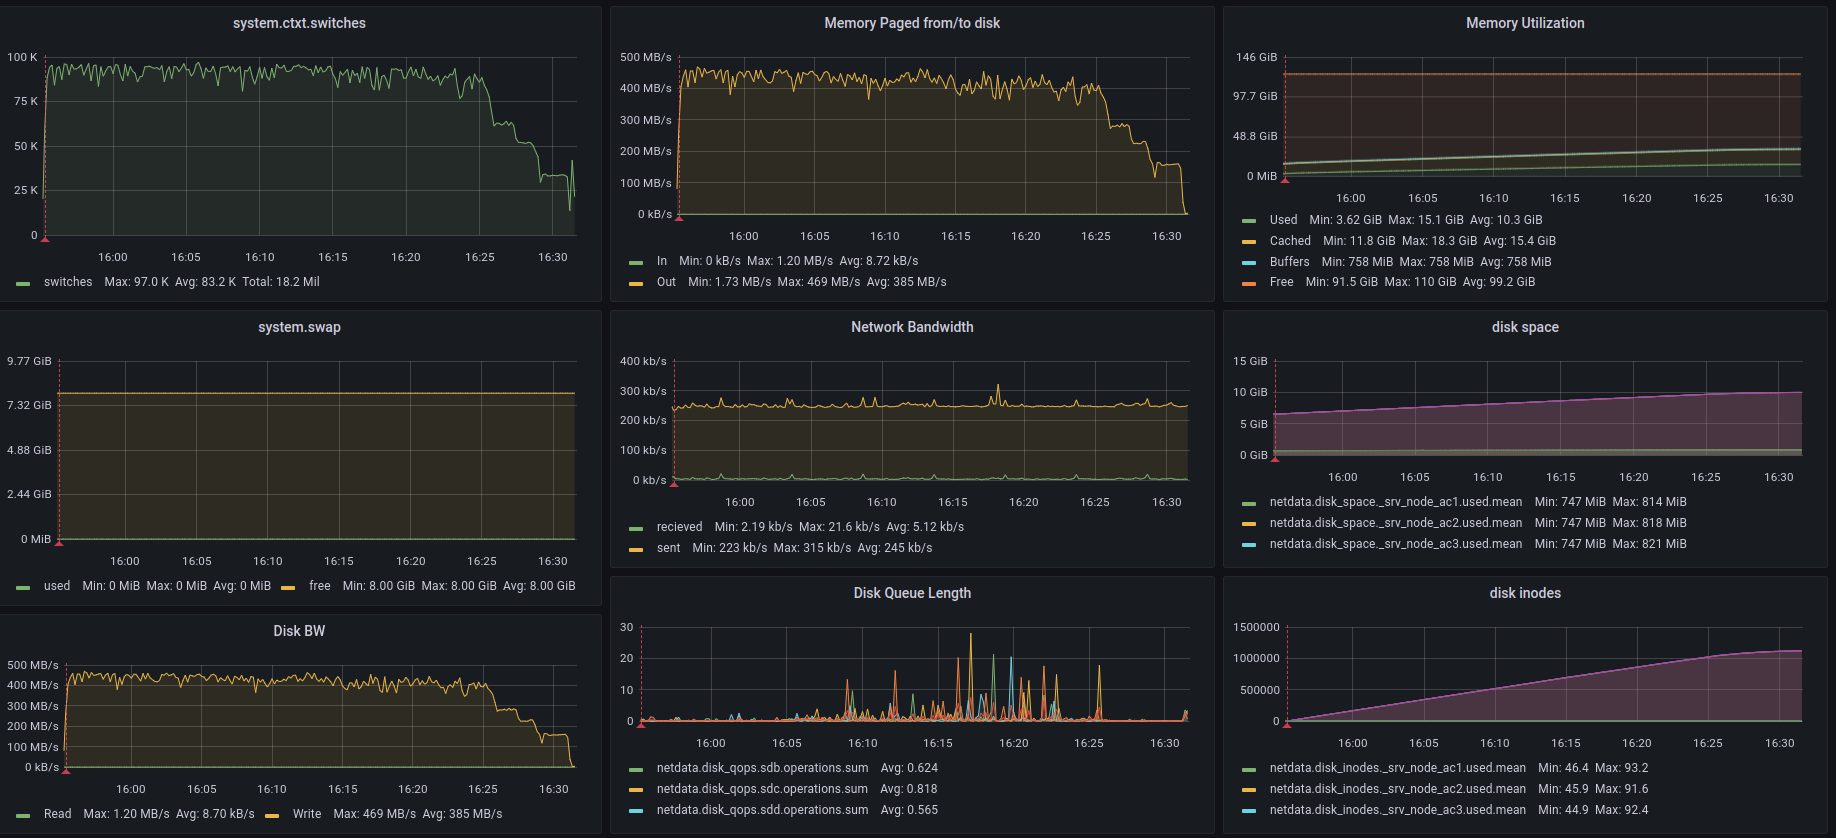Open the system.ctxt.switches panel title menu
Viewport: 1836px width, 838px height.
pos(299,23)
